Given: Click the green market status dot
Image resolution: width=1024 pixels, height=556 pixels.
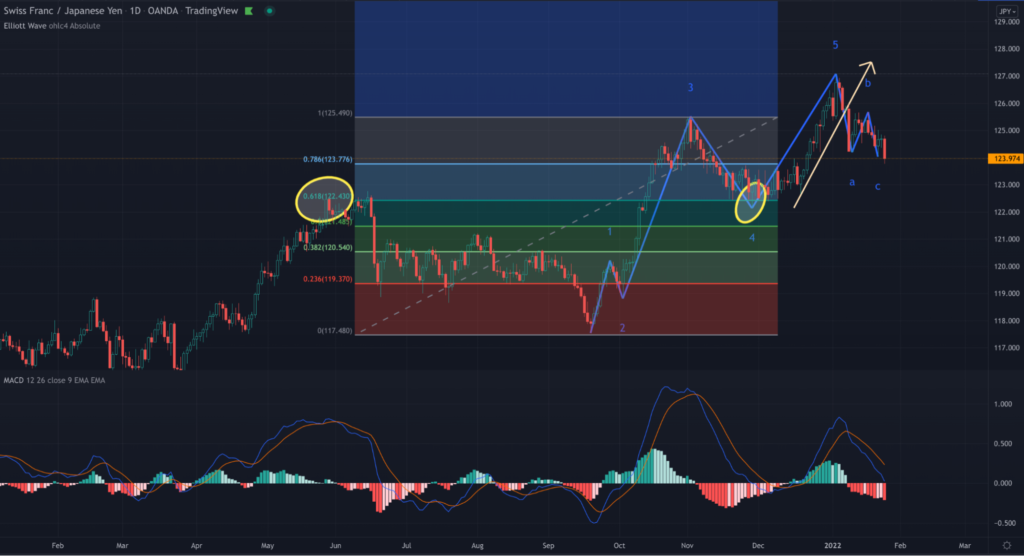Looking at the screenshot, I should tap(269, 11).
